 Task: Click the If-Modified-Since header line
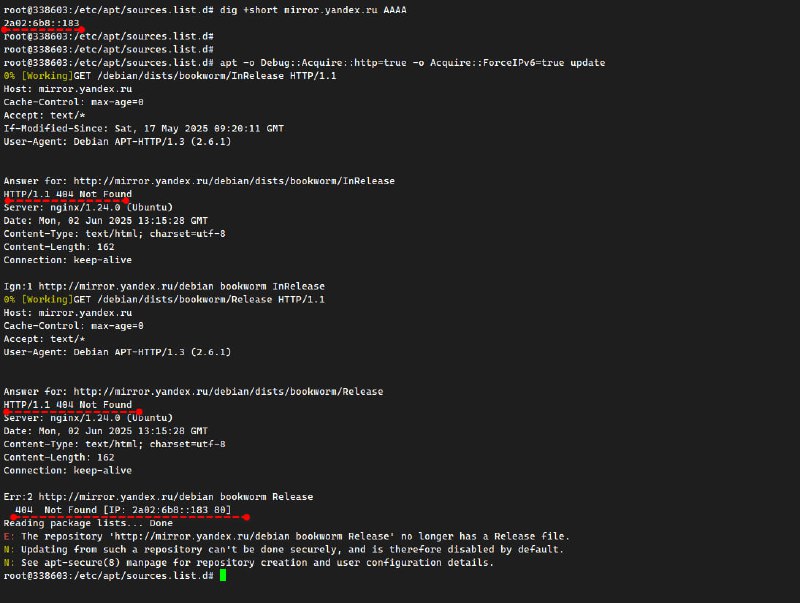click(143, 128)
